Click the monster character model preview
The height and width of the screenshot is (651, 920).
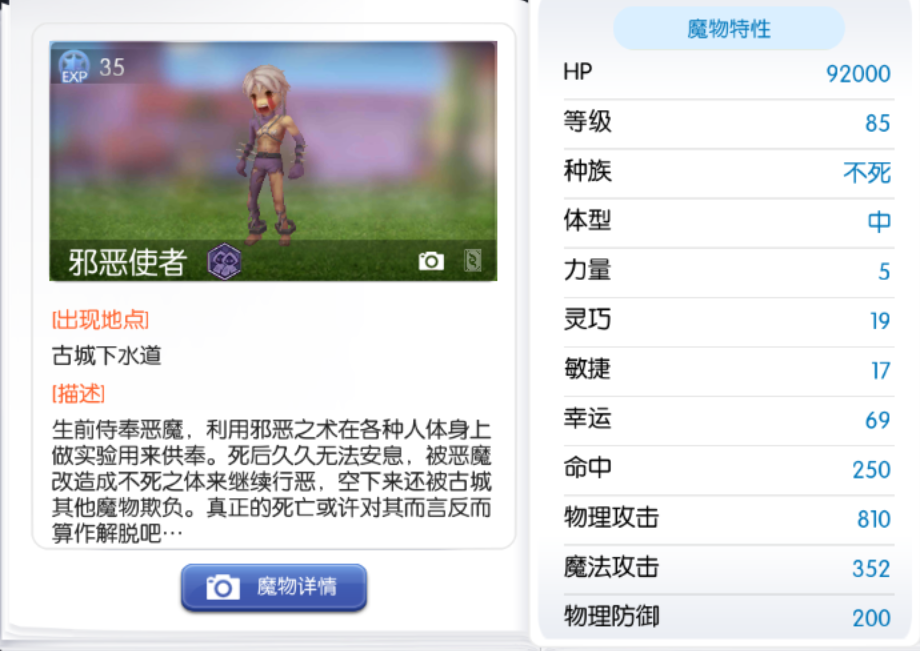270,155
